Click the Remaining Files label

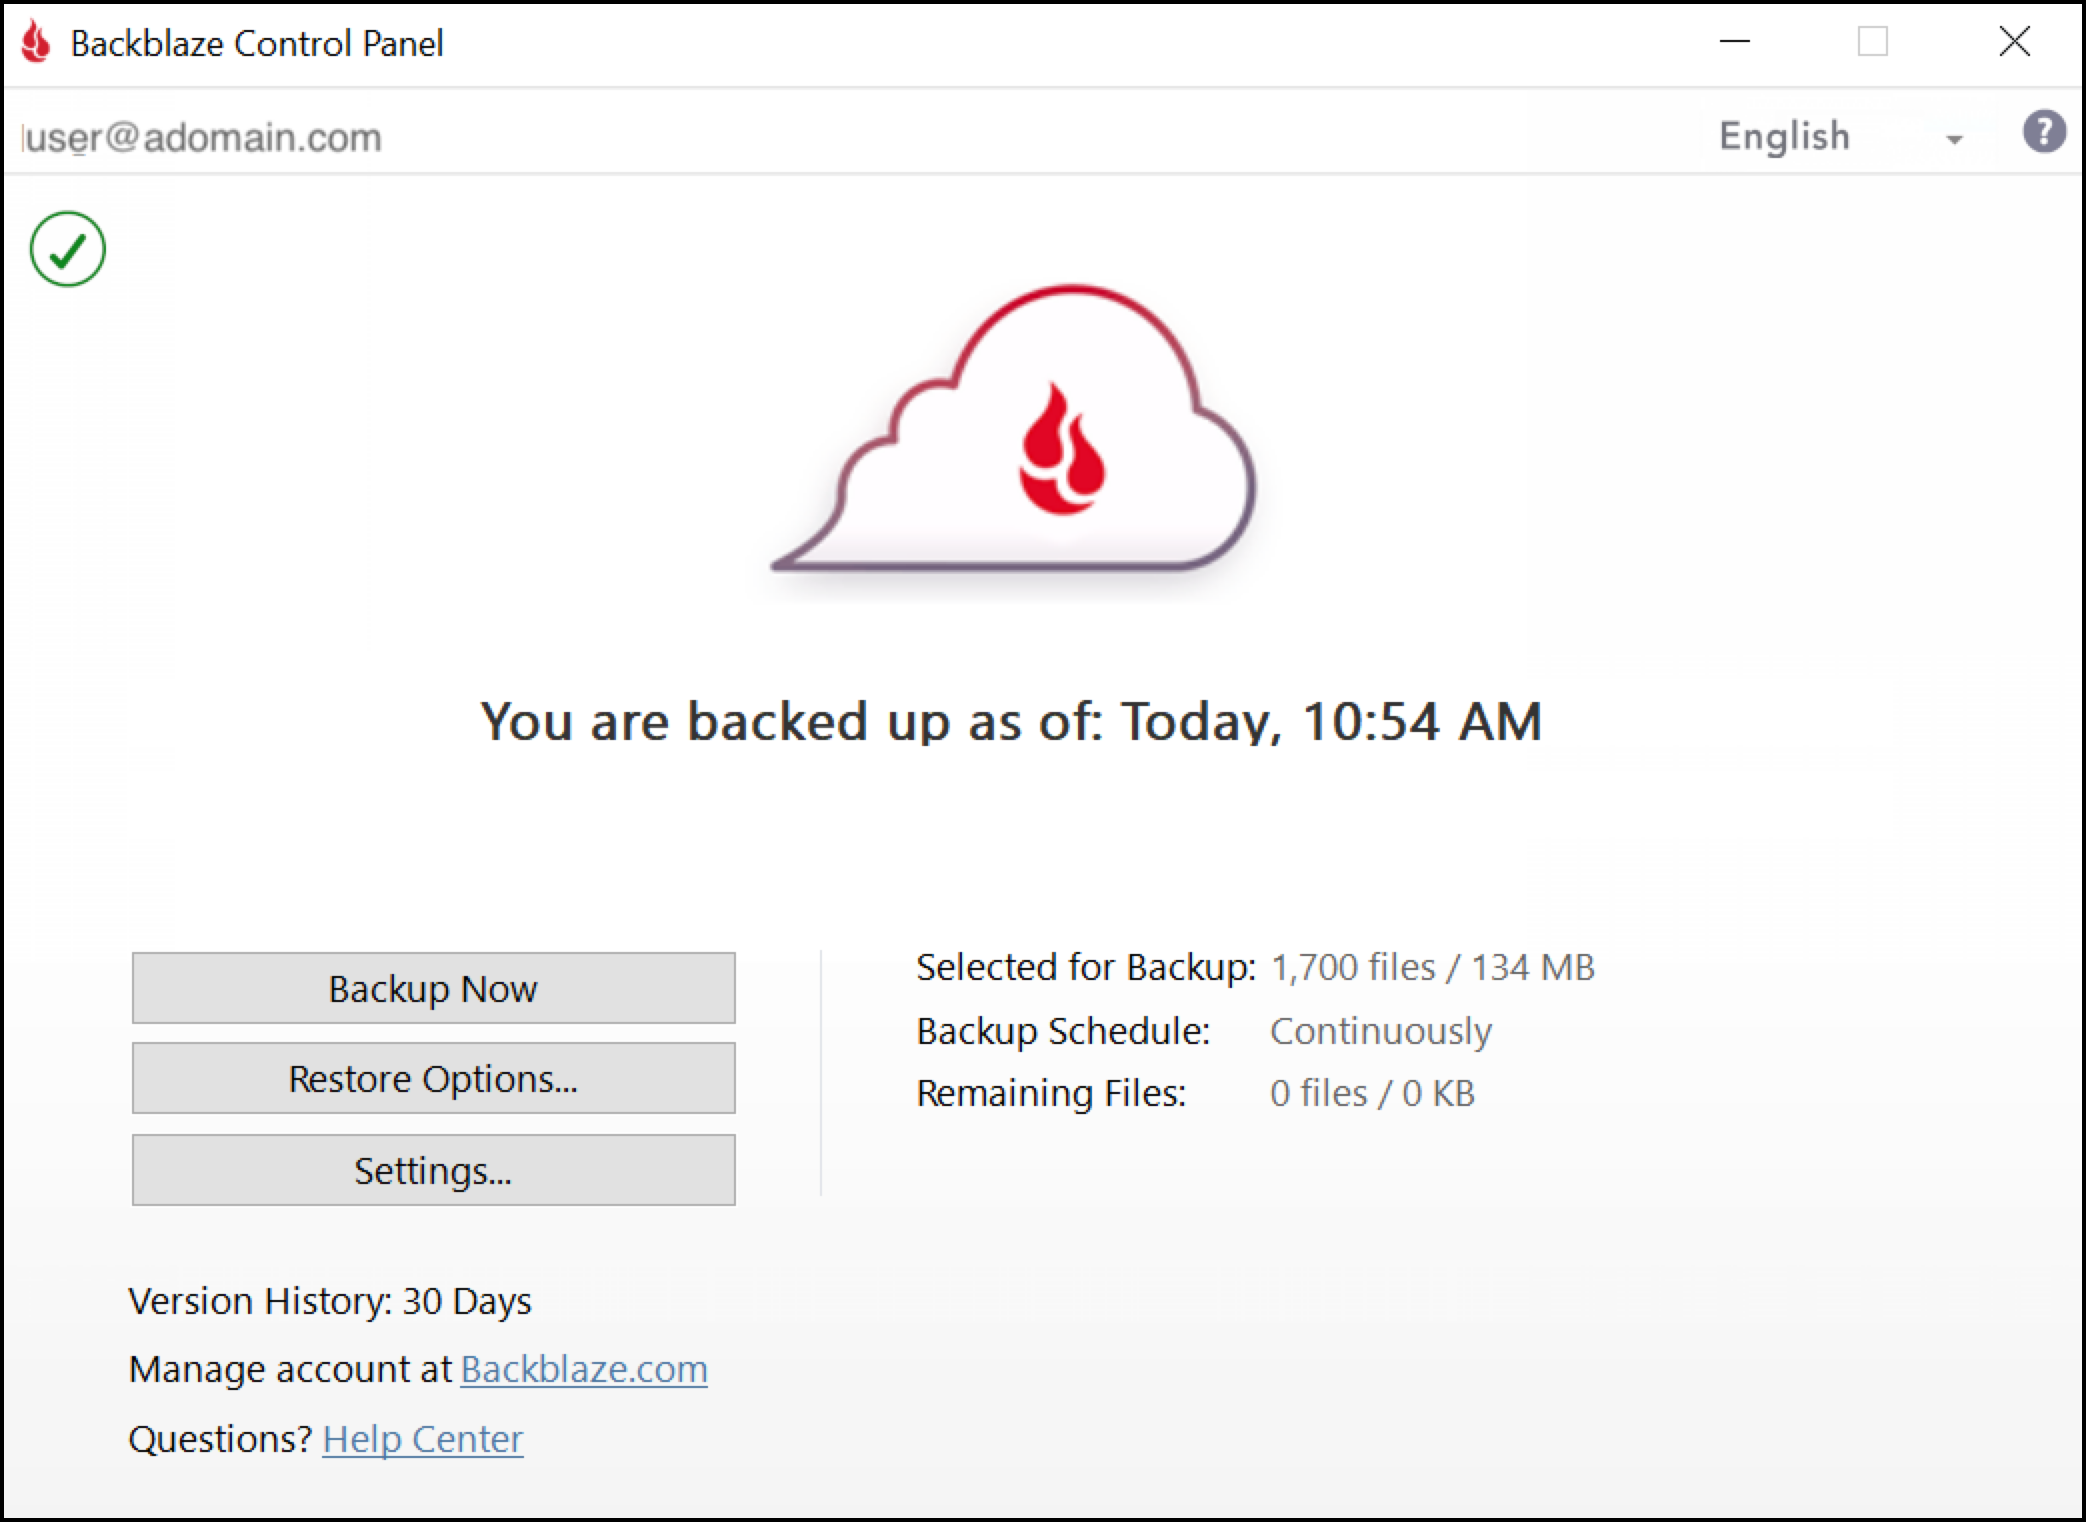[x=1051, y=1093]
